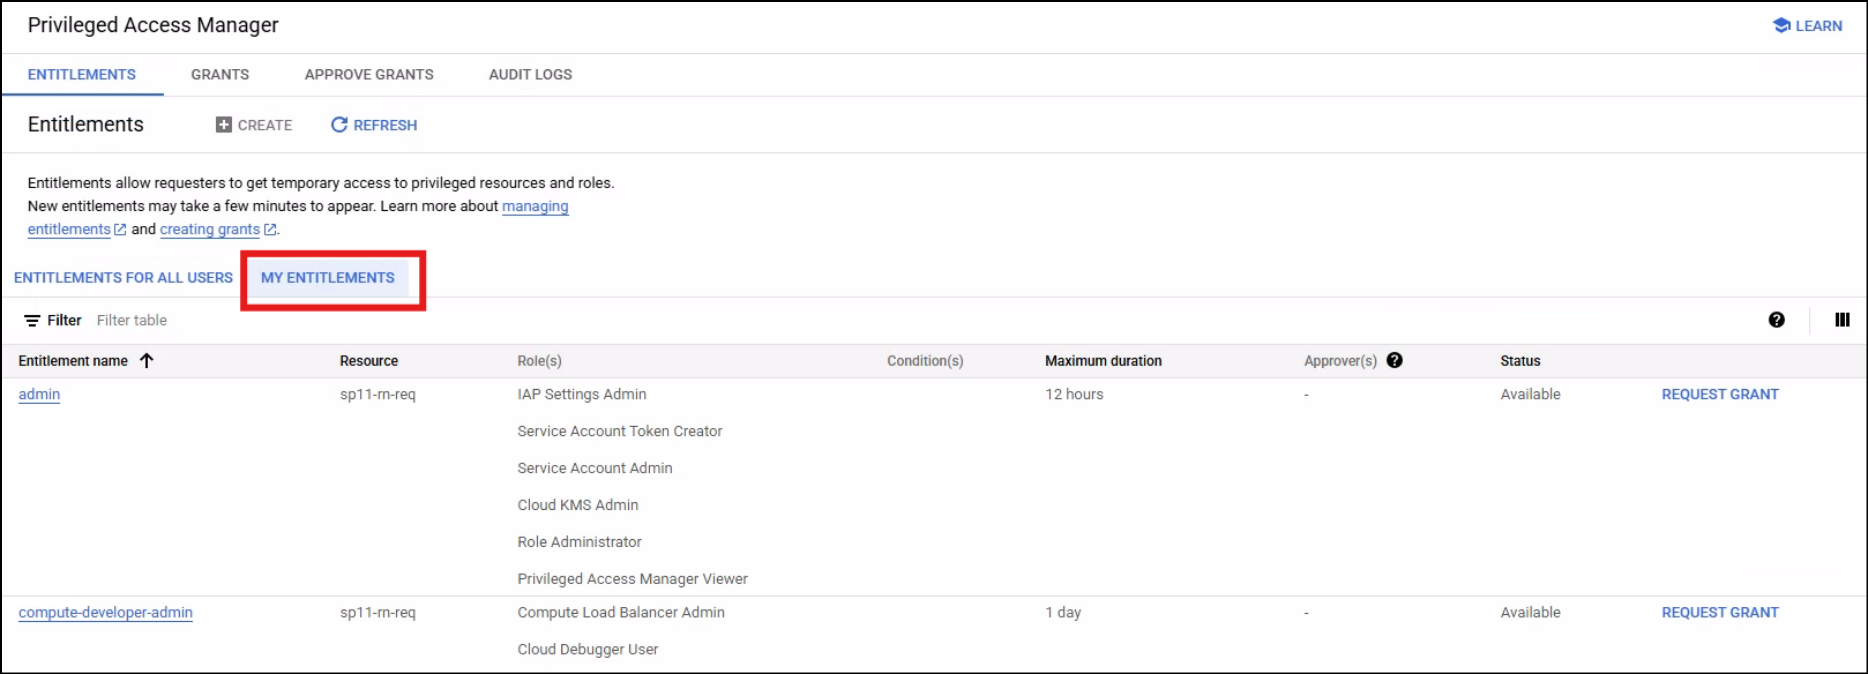Follow the creating grants documentation link
This screenshot has height=674, width=1868.
[x=210, y=230]
